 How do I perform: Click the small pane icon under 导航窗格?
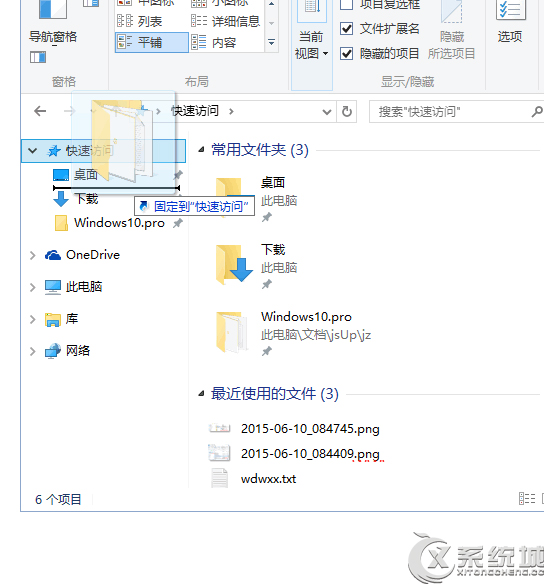click(x=38, y=57)
